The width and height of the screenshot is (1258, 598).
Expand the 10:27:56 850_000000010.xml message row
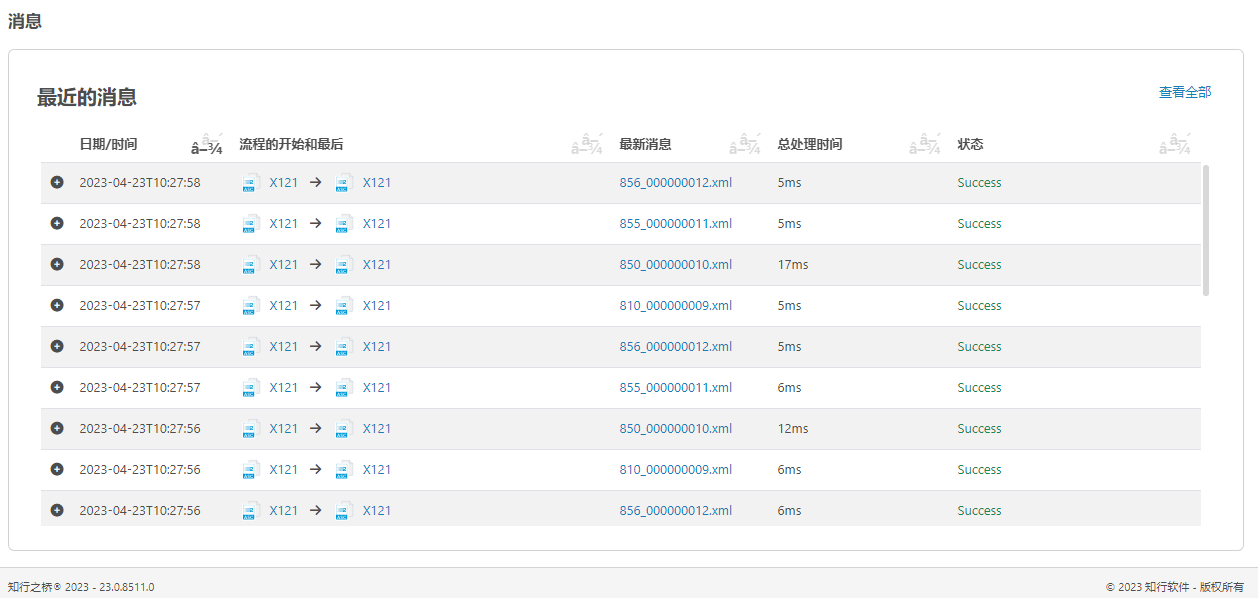57,429
